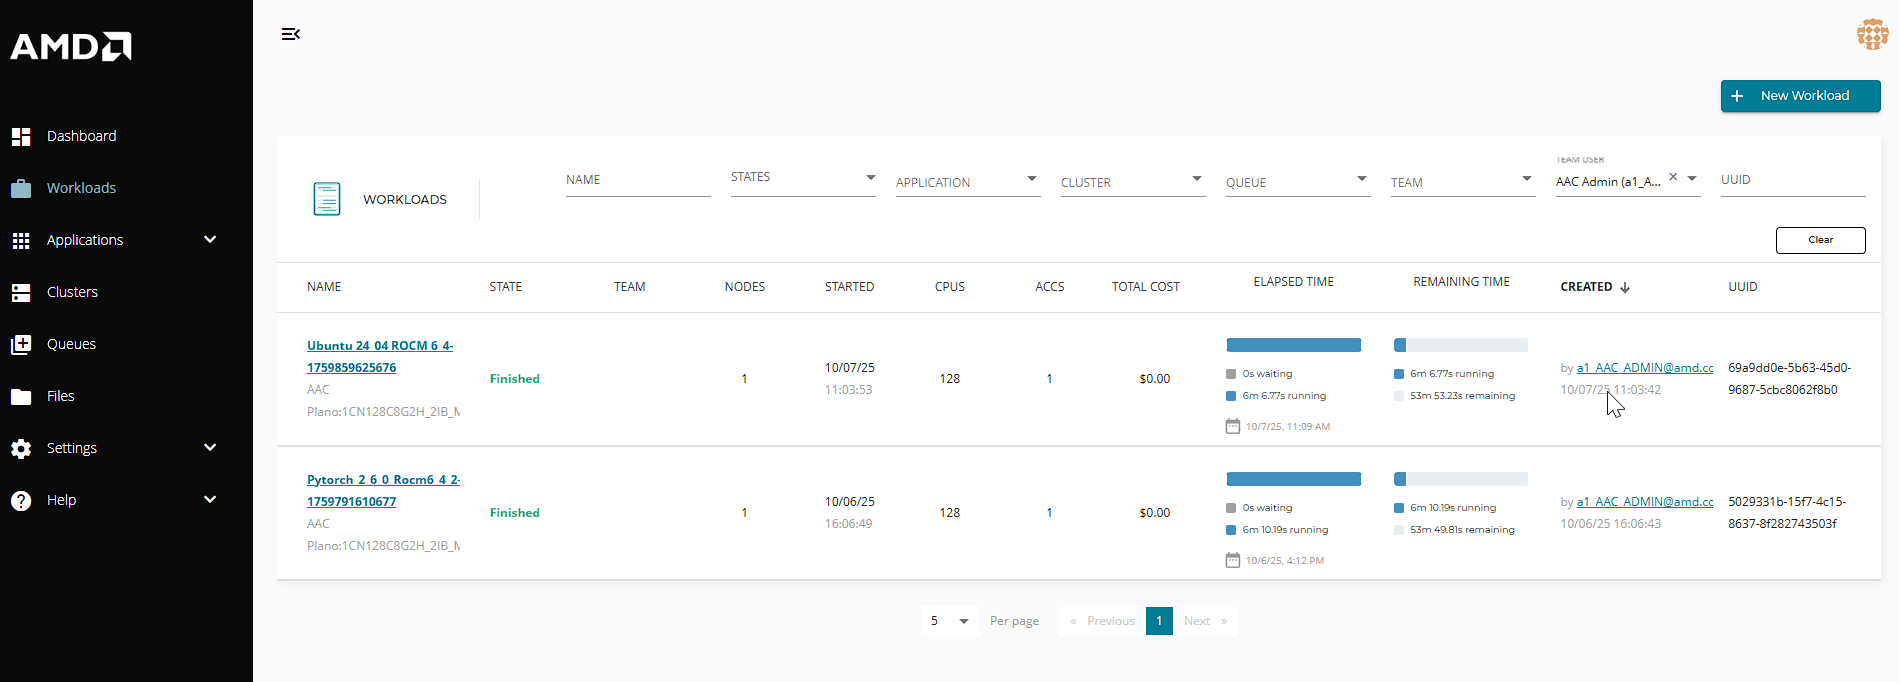The width and height of the screenshot is (1899, 682).
Task: Change the per page count dropdown
Action: coord(949,621)
